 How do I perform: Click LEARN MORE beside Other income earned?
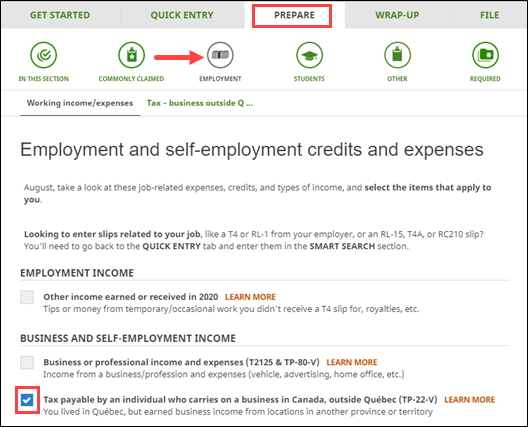250,297
